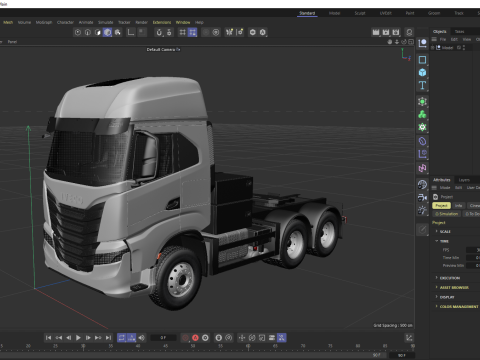
Task: Open the Takes tab
Action: [x=459, y=31]
